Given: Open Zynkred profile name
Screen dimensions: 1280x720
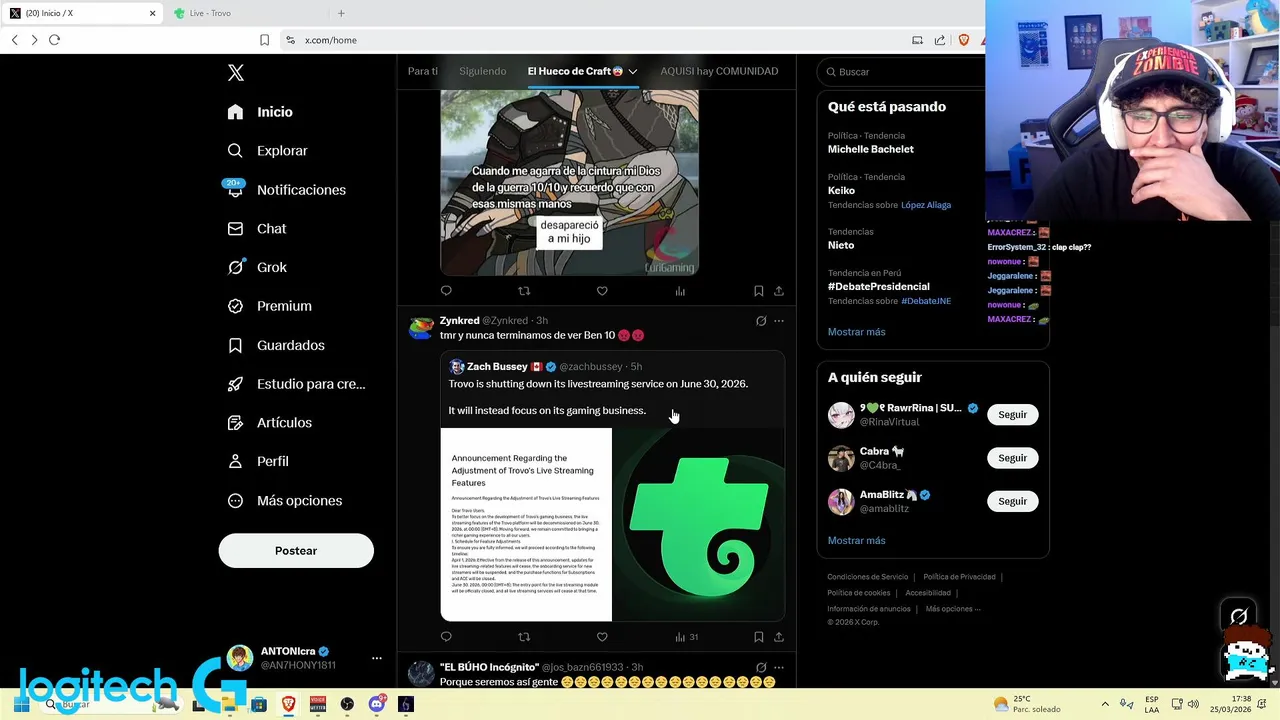Looking at the screenshot, I should [x=459, y=321].
